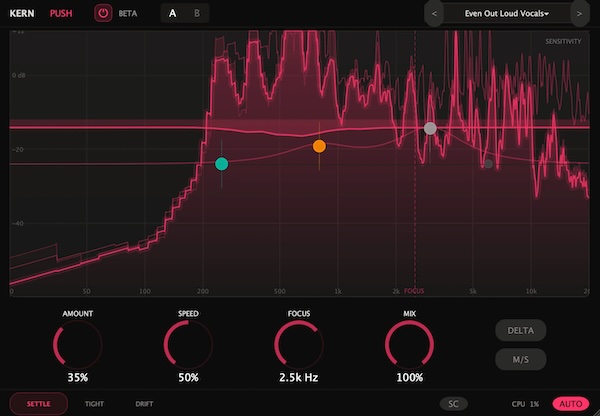Screen dimensions: 600x416
Task: Click the KERN logo
Action: coord(22,13)
